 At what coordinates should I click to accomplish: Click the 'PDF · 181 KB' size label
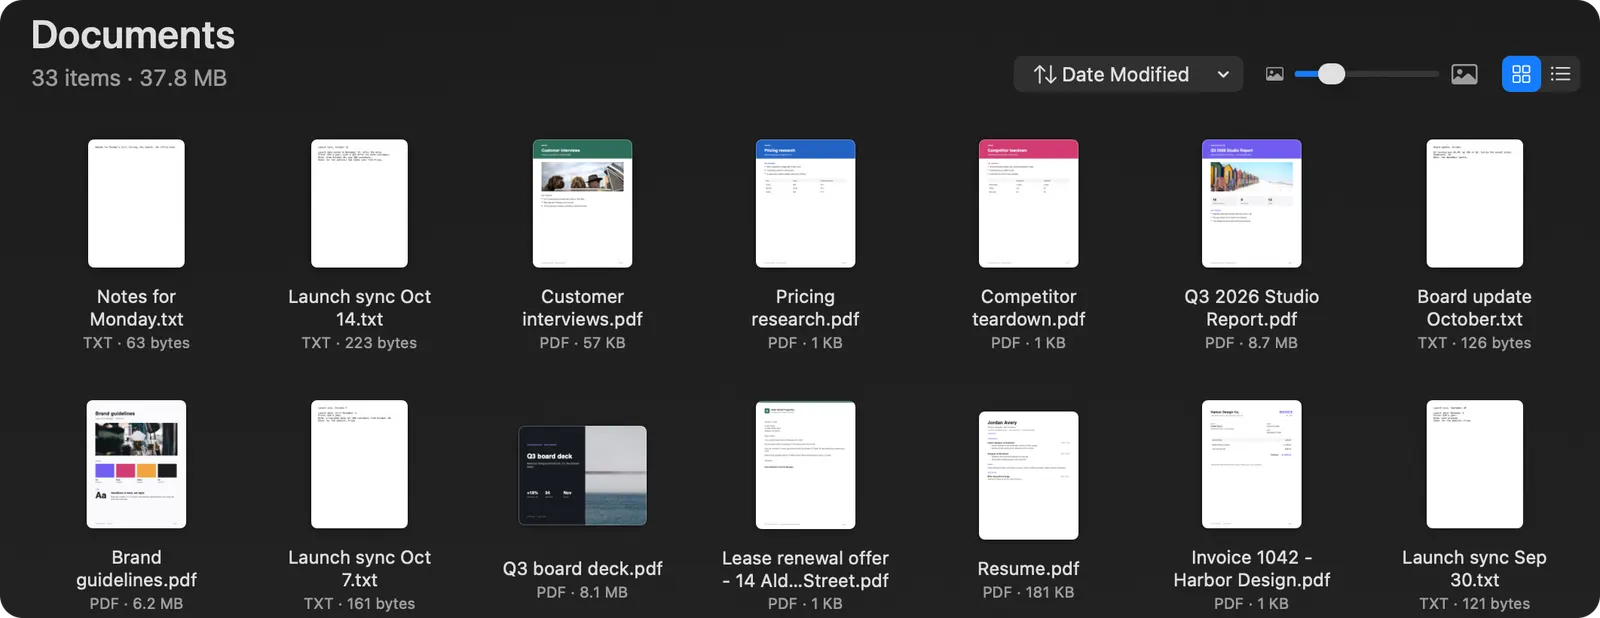(1028, 593)
